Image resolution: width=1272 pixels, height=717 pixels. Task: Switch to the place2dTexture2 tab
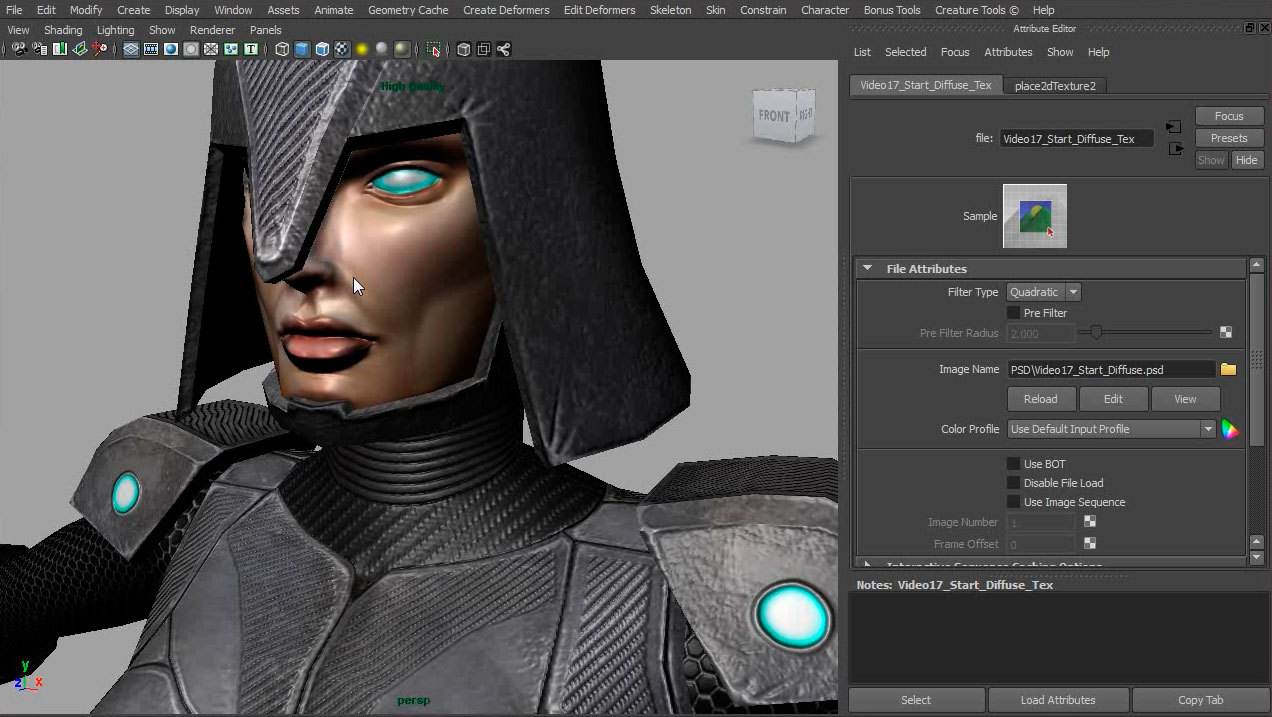[1054, 86]
